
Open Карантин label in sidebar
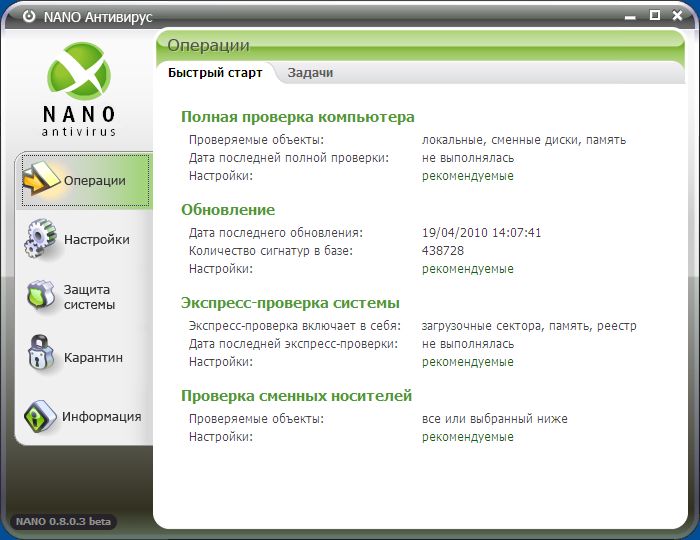click(93, 357)
